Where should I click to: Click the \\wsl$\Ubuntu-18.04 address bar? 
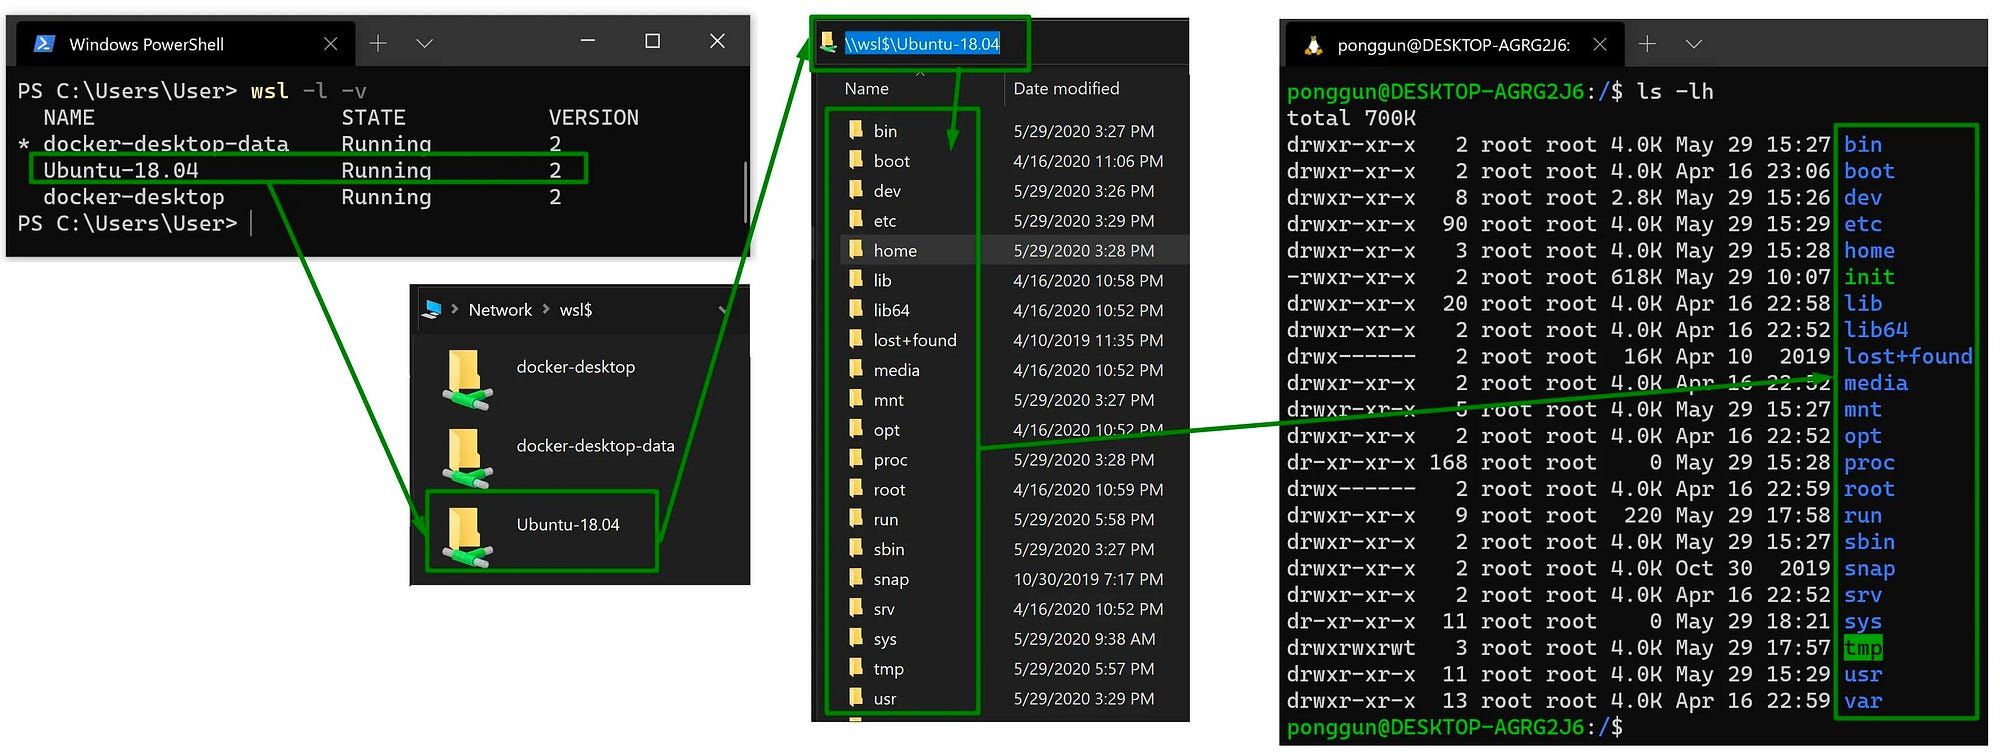click(x=922, y=43)
